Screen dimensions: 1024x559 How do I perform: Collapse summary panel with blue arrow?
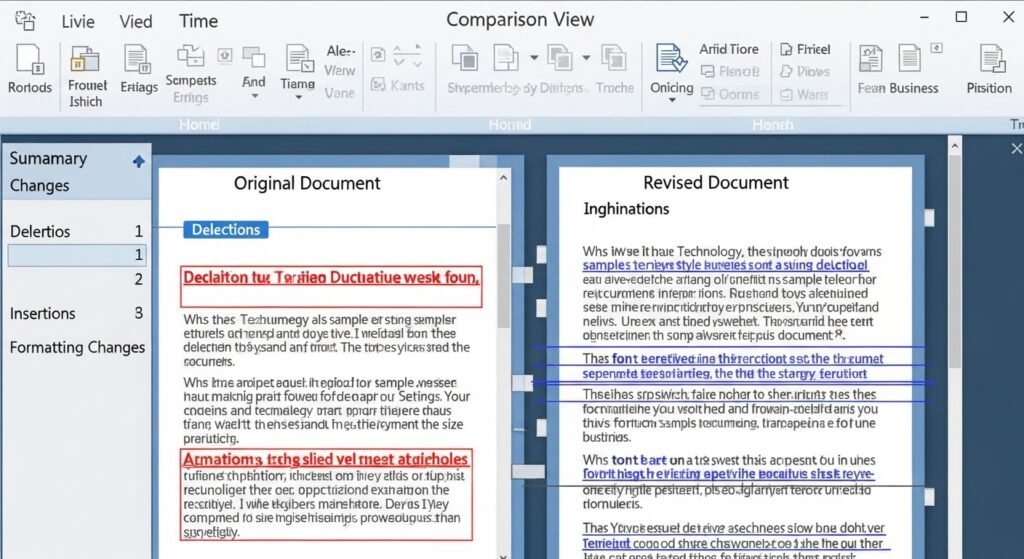(139, 162)
